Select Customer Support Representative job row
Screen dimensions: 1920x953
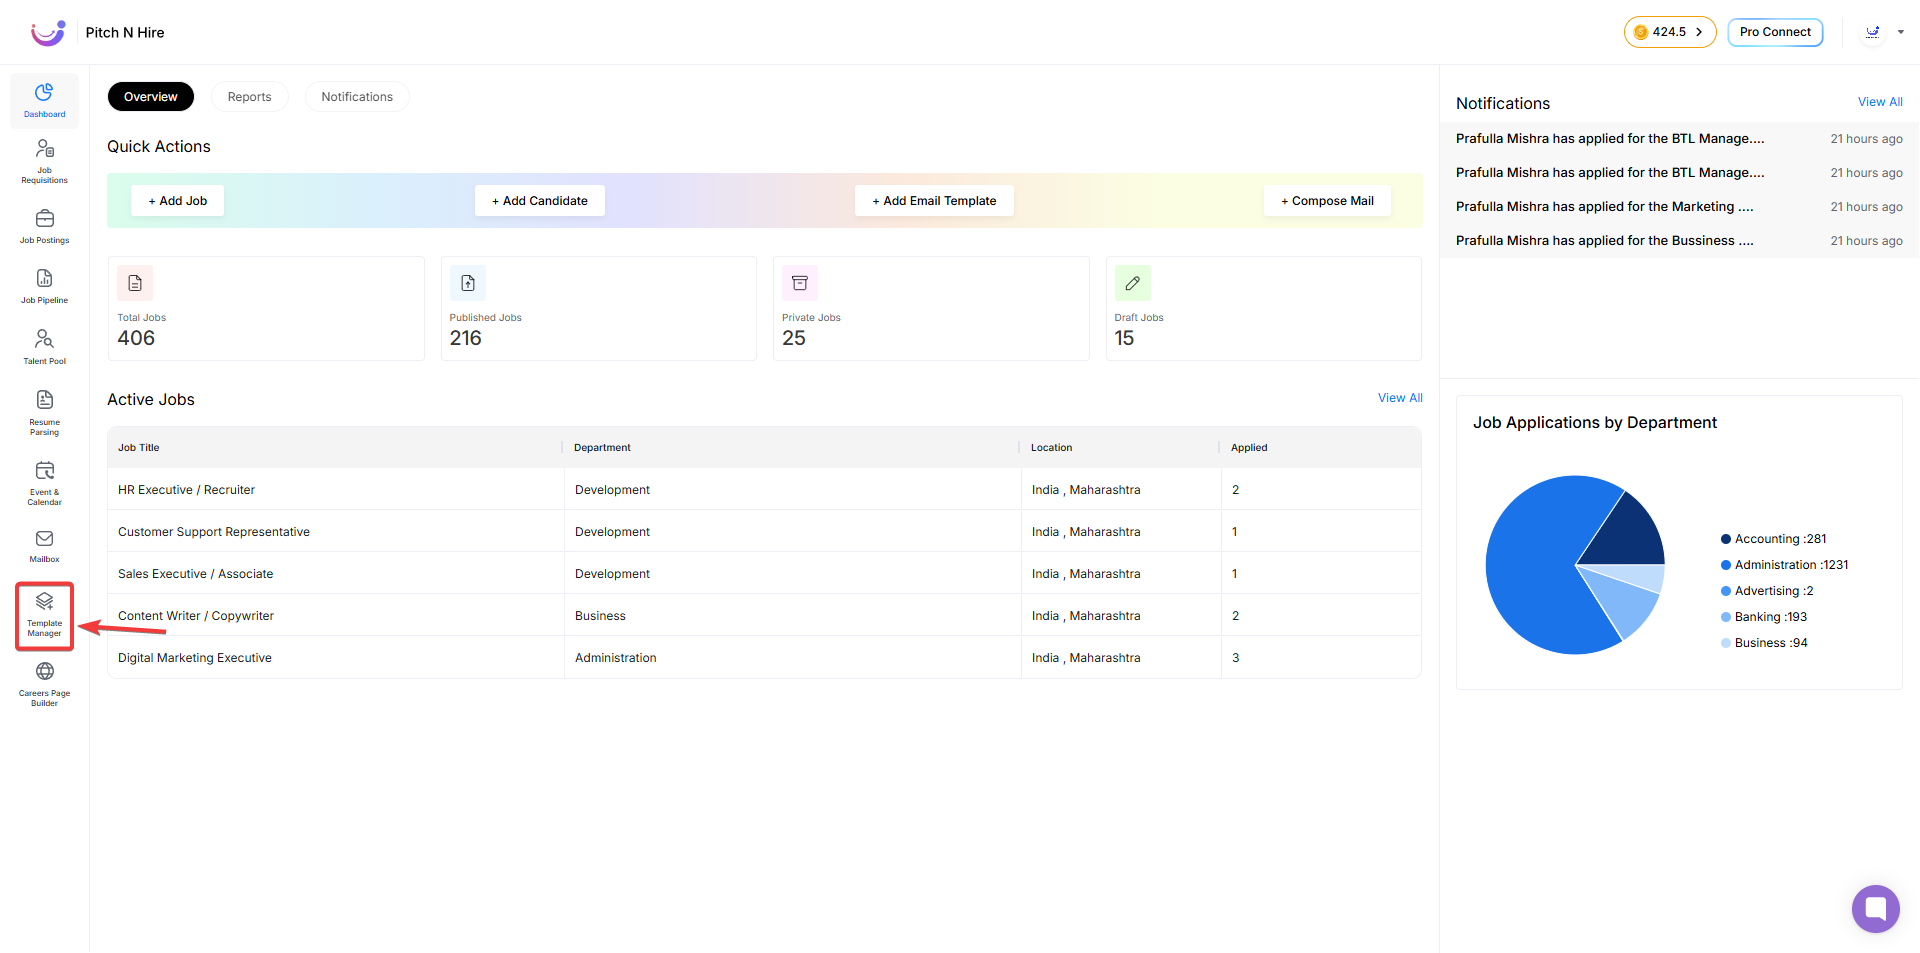pyautogui.click(x=765, y=532)
